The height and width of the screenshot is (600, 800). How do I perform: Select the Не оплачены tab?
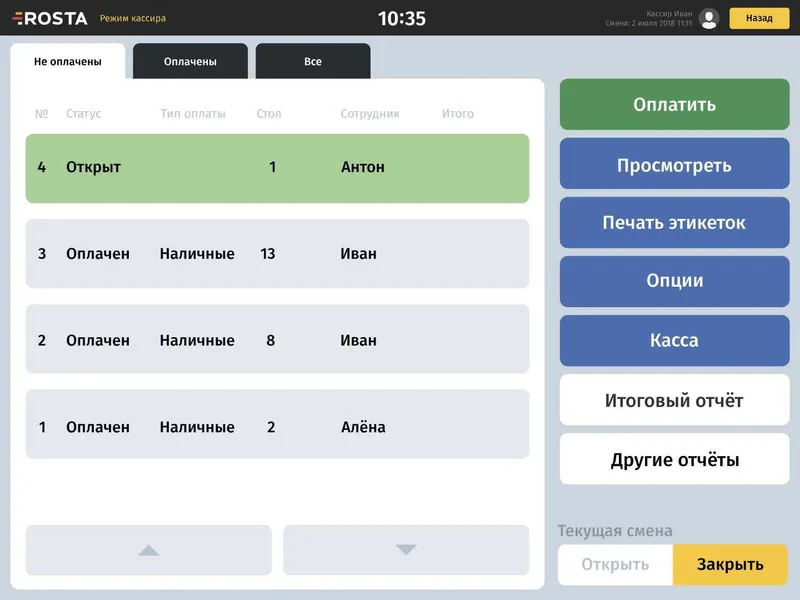68,61
